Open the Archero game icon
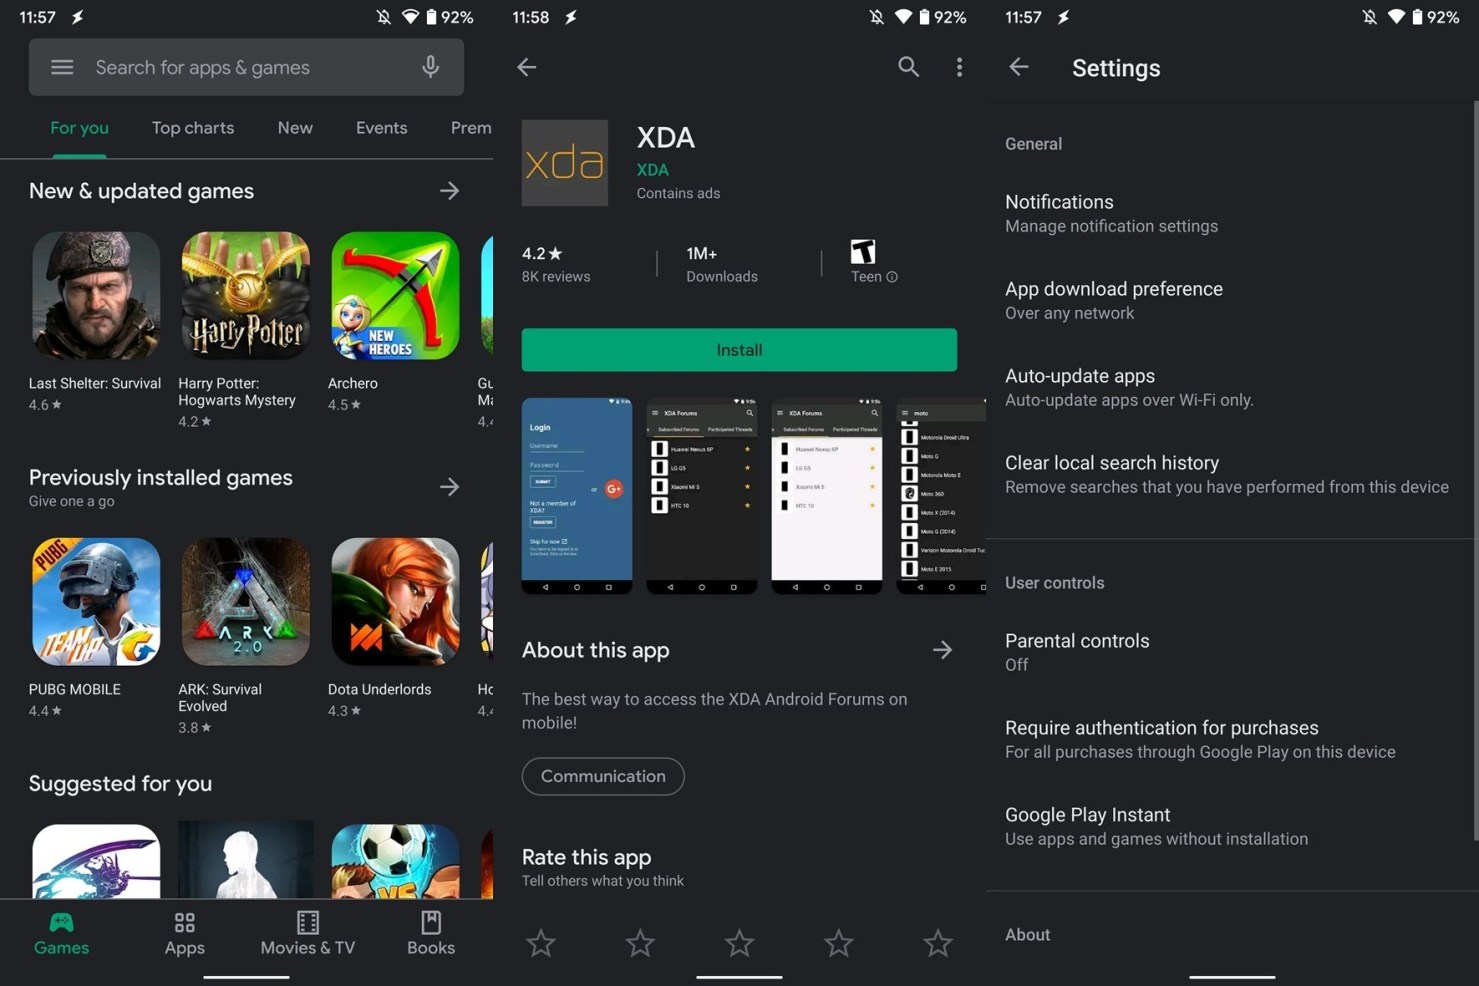 click(x=395, y=296)
